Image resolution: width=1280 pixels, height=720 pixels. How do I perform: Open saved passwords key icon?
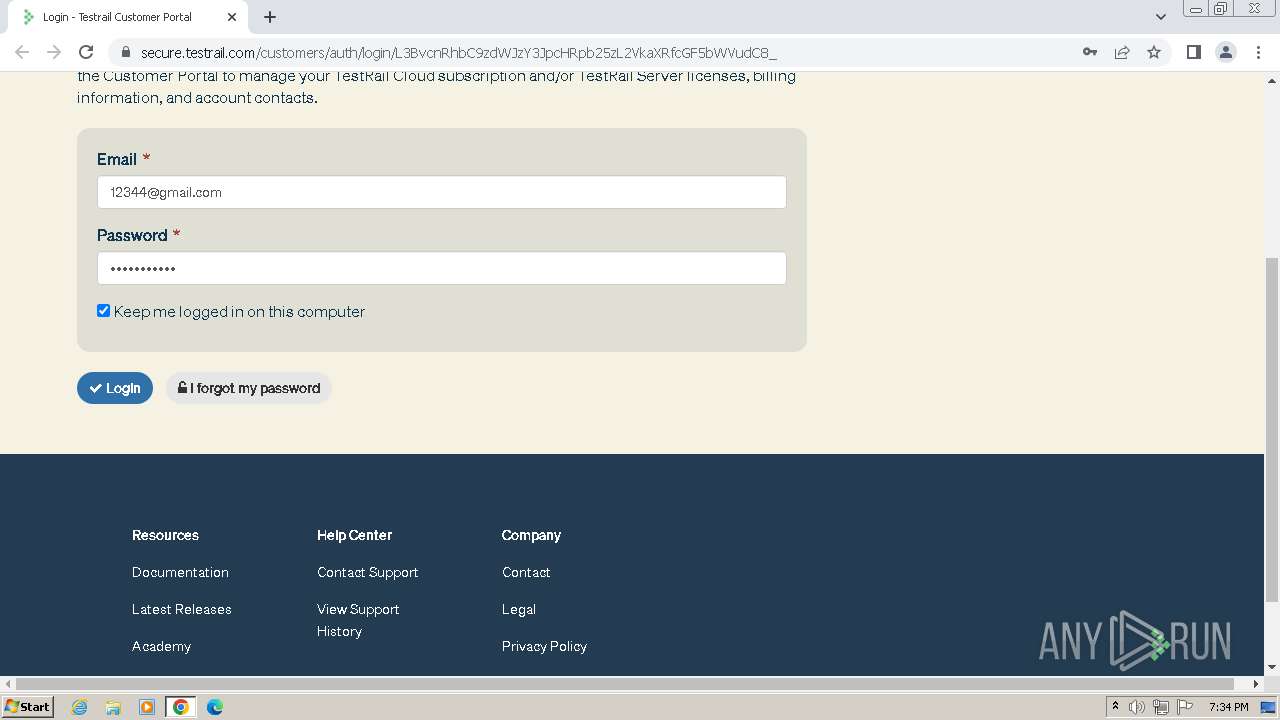[1090, 52]
